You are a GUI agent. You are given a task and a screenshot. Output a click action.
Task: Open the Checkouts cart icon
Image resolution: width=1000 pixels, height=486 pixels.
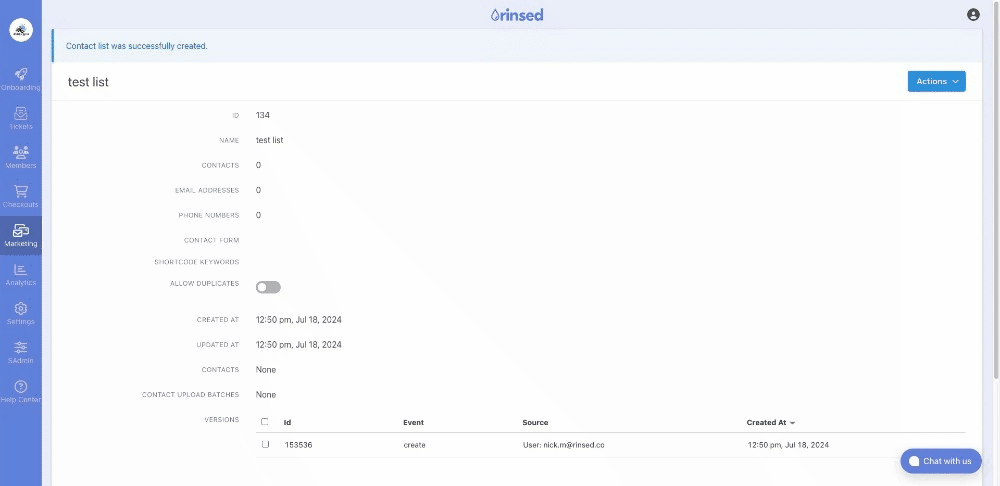click(x=20, y=191)
